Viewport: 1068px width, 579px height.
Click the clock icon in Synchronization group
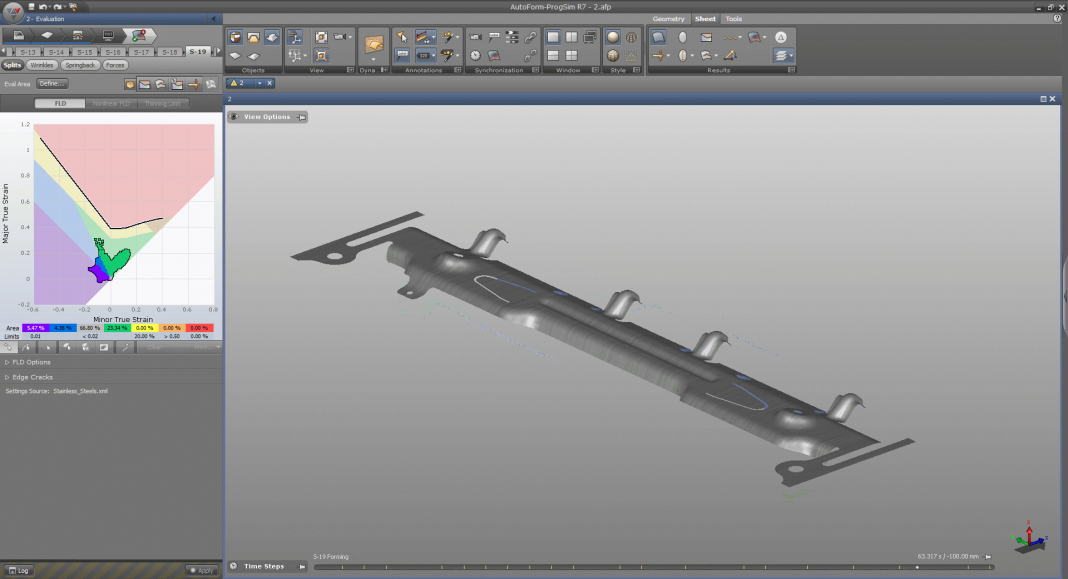(x=475, y=56)
